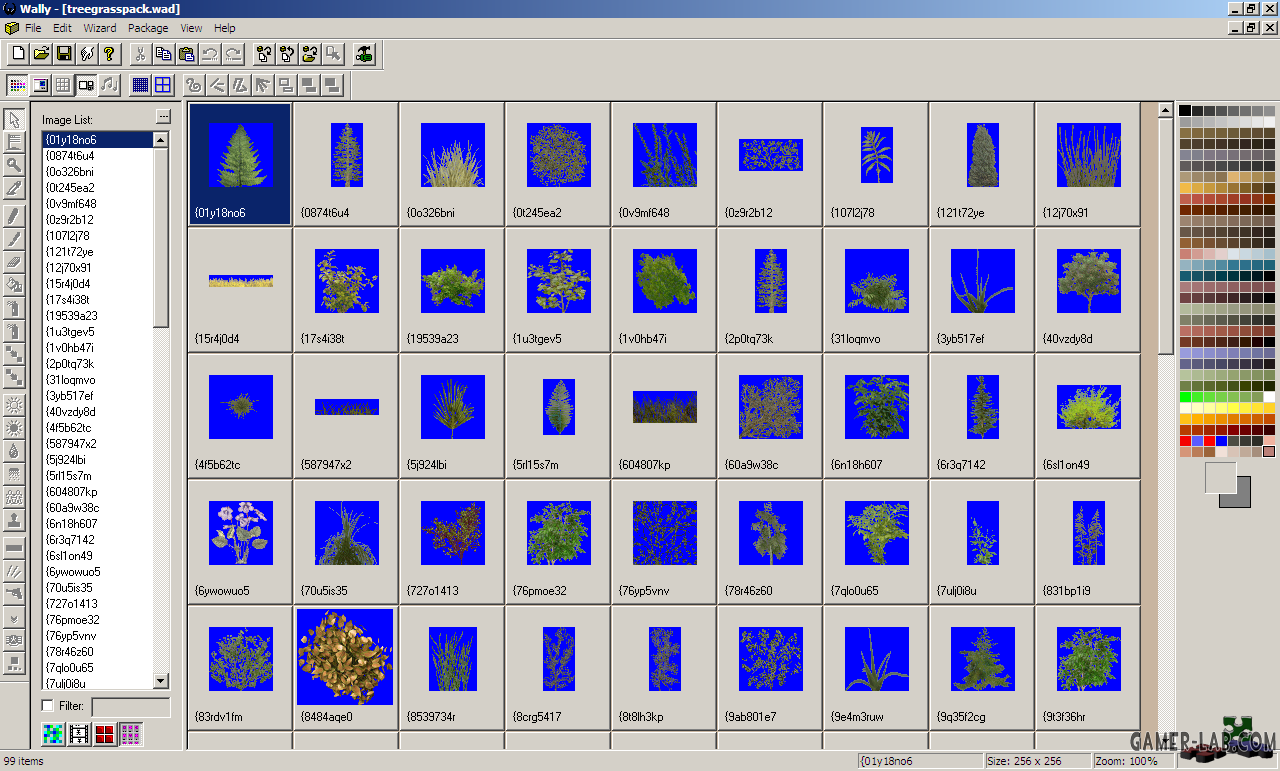Open a file using the folder icon
The image size is (1280, 771).
point(41,54)
